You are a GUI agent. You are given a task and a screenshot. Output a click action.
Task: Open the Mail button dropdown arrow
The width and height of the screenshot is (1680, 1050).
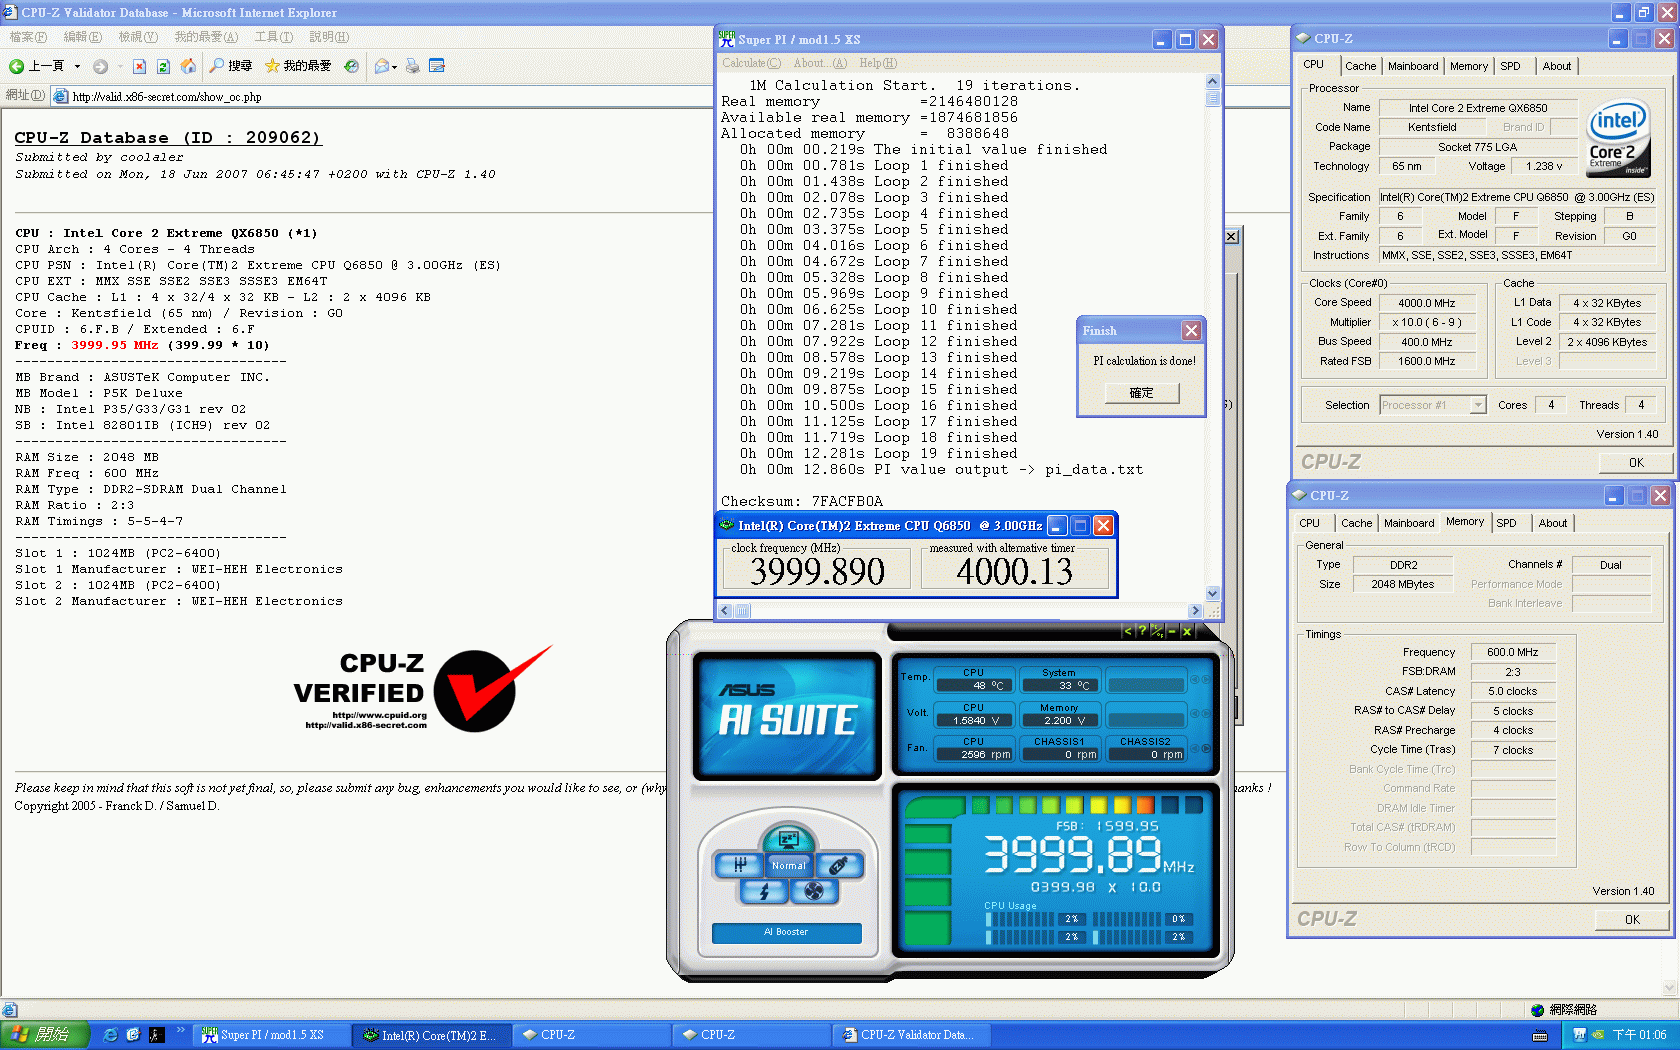coord(394,67)
